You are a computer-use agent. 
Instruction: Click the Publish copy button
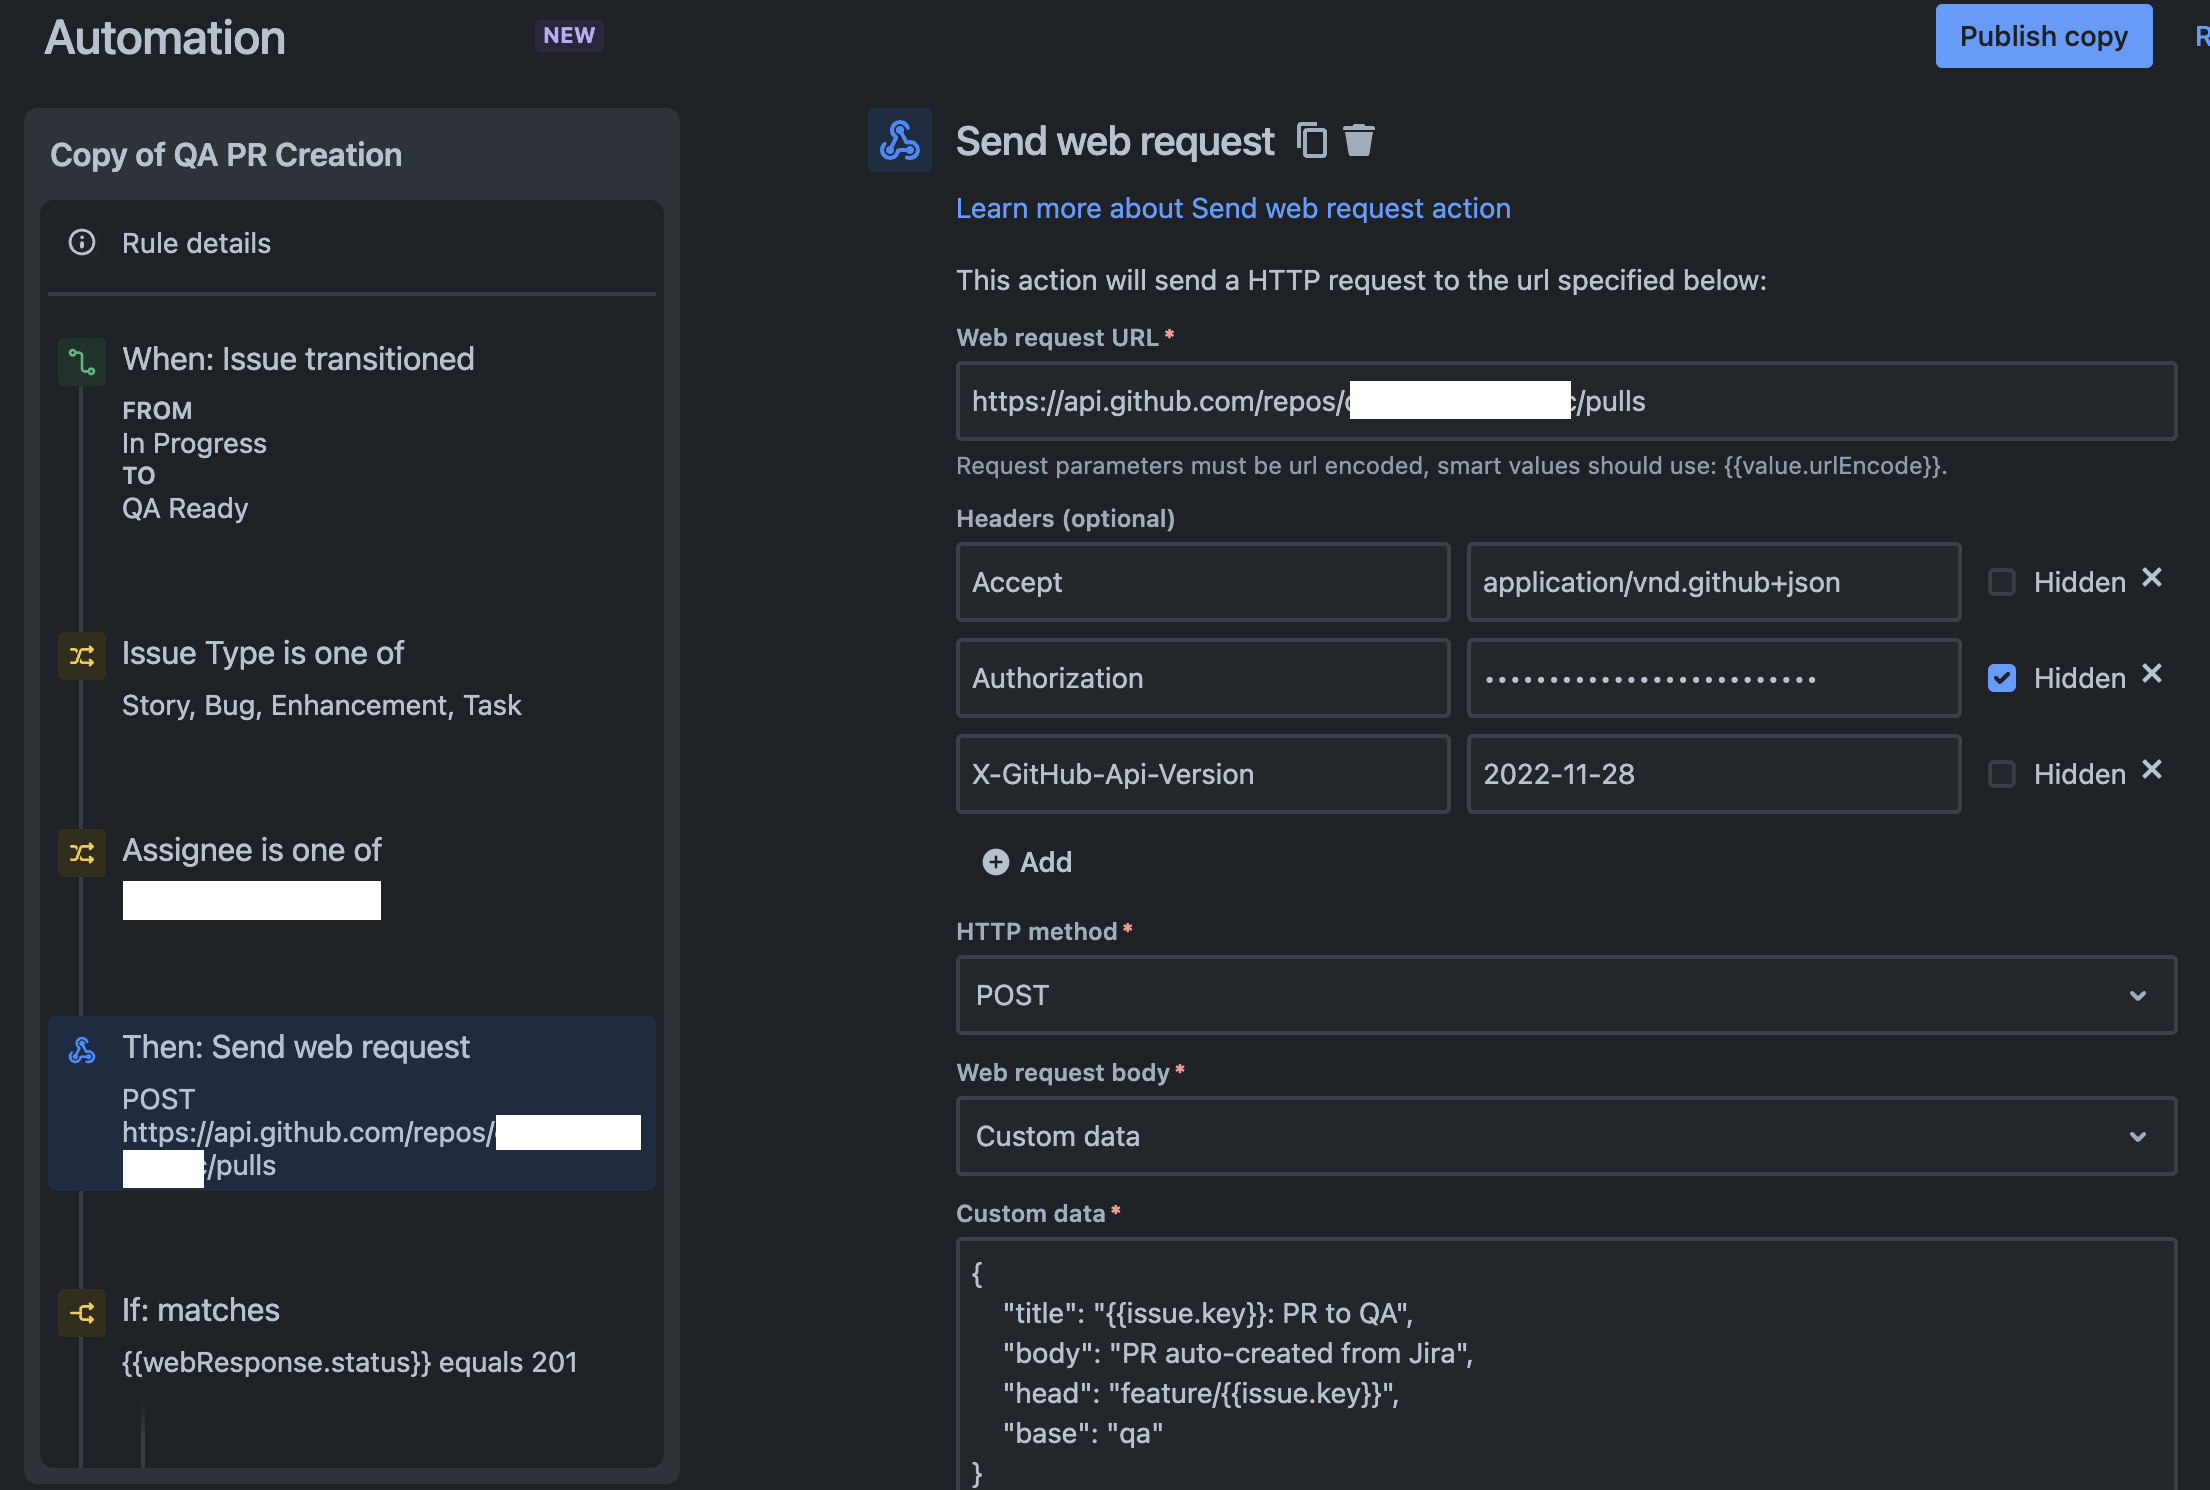pos(2044,35)
